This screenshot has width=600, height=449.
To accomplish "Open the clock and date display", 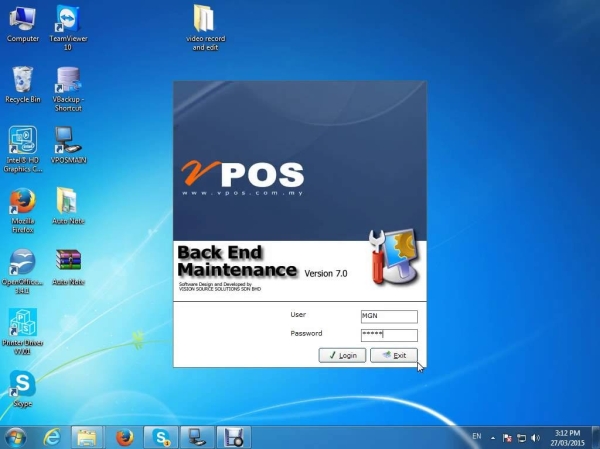I will (x=567, y=438).
